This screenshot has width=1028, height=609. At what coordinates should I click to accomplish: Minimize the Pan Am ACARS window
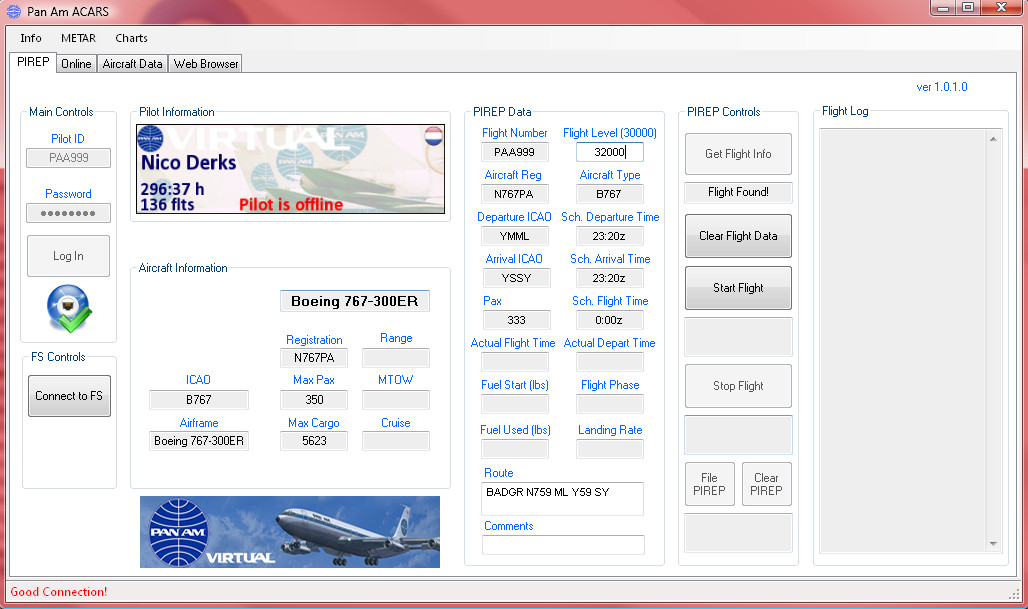pos(943,8)
